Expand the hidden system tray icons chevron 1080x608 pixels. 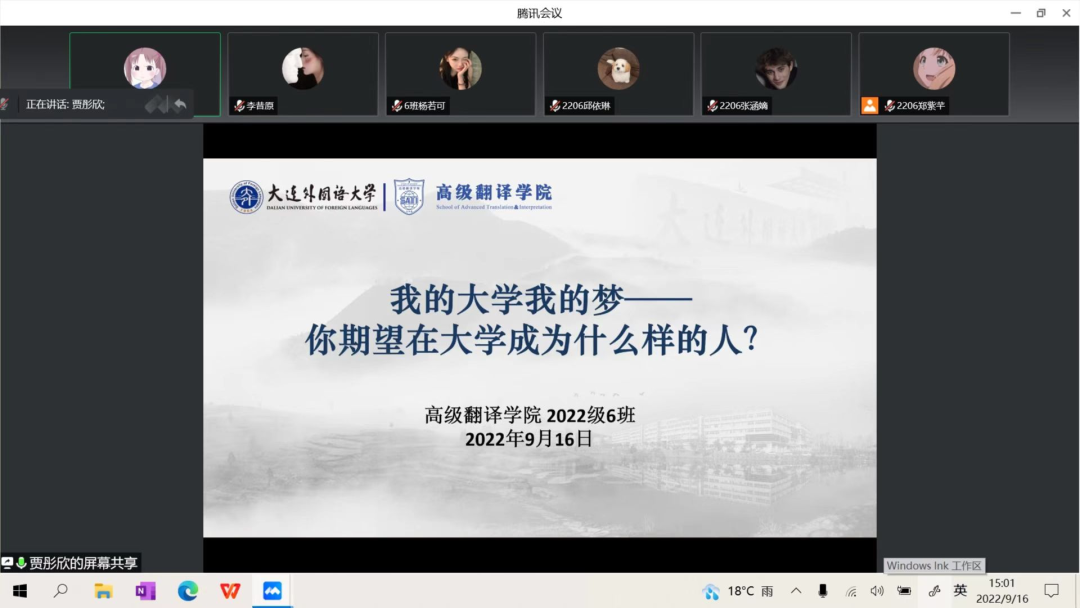click(796, 591)
